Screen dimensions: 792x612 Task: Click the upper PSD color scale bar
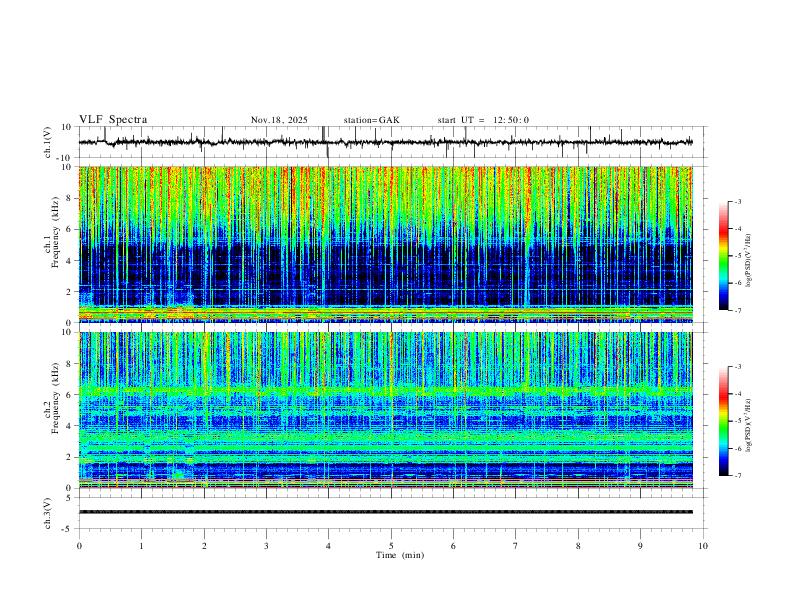coord(723,256)
